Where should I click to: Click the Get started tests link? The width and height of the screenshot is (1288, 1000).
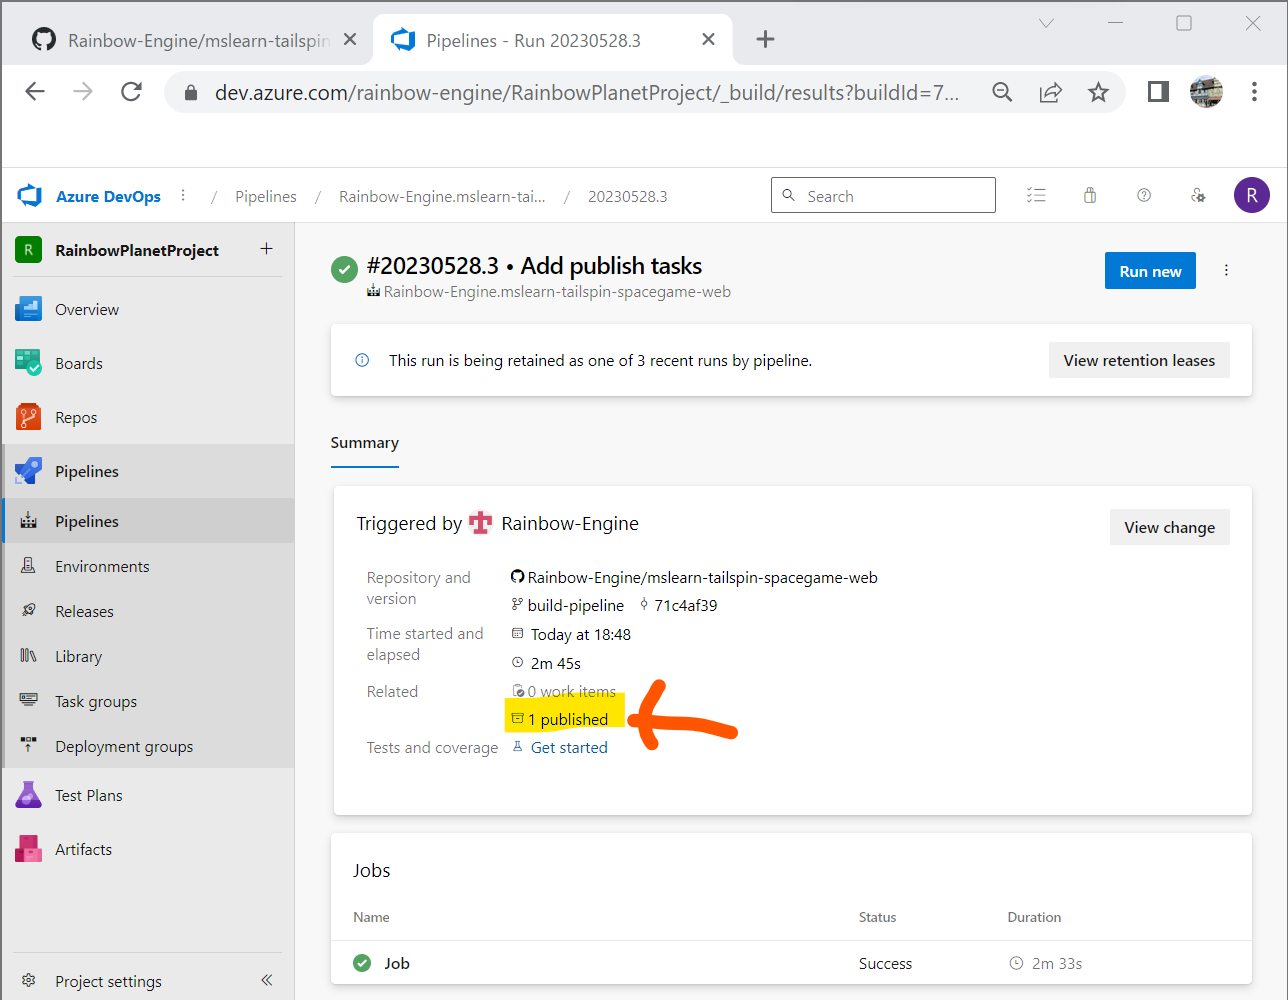pos(569,747)
